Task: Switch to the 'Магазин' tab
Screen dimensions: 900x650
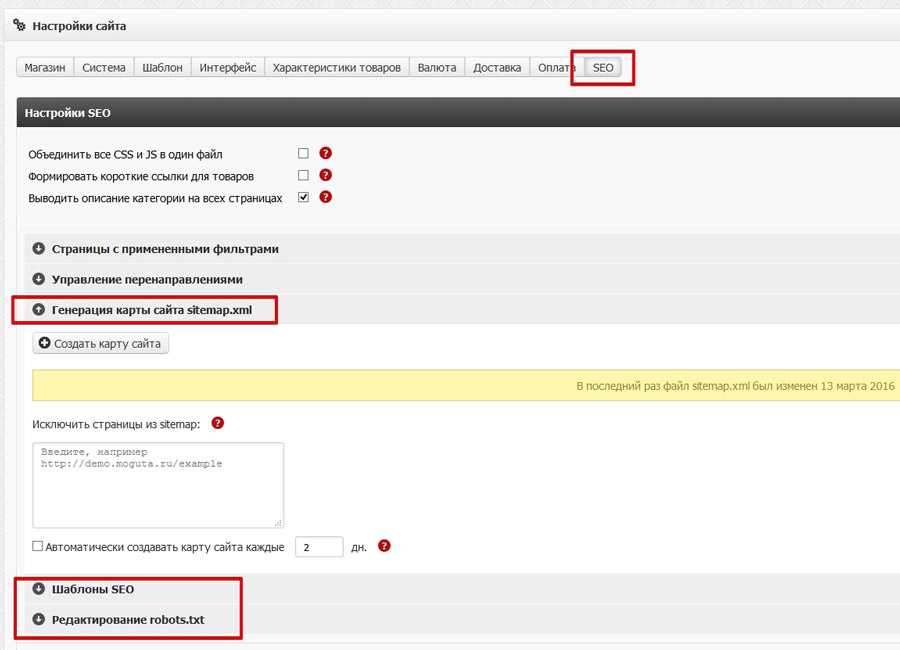Action: pyautogui.click(x=45, y=68)
